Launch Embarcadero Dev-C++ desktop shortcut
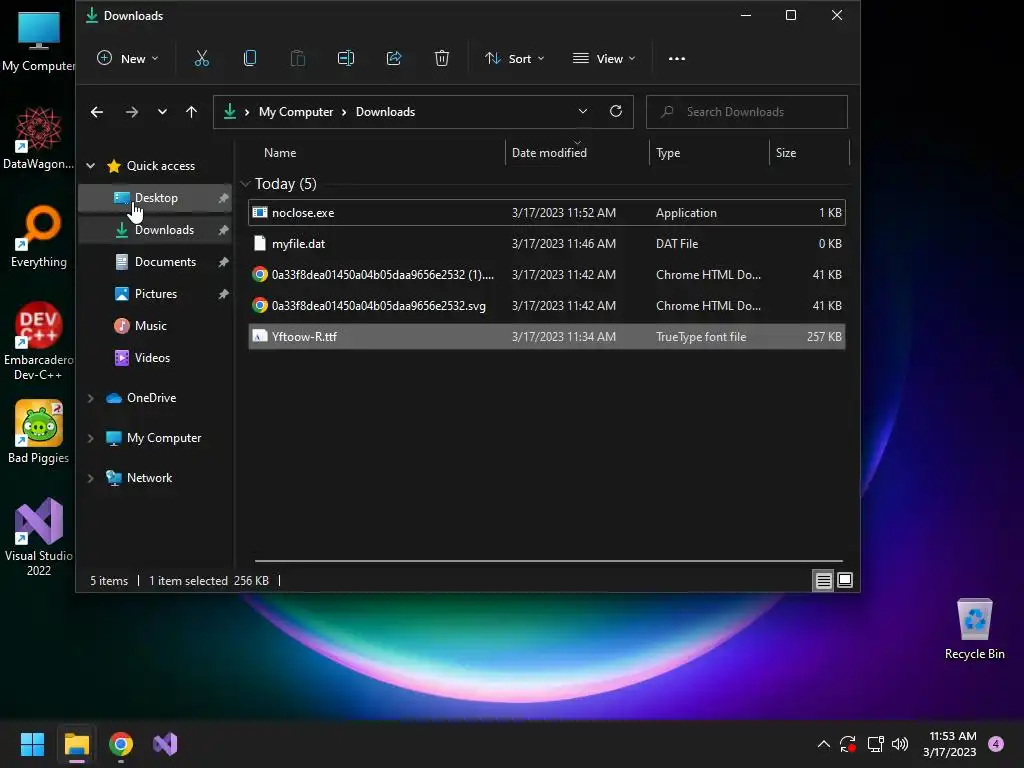This screenshot has height=768, width=1024. coord(39,341)
